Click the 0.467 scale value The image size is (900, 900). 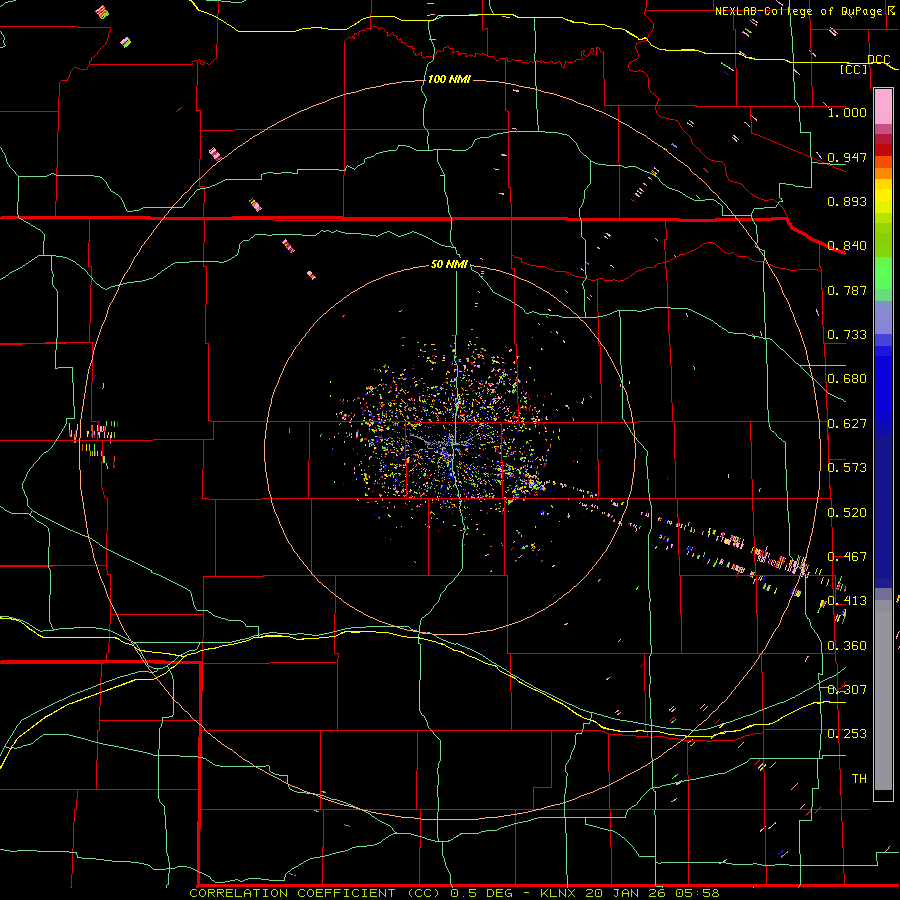(x=847, y=557)
